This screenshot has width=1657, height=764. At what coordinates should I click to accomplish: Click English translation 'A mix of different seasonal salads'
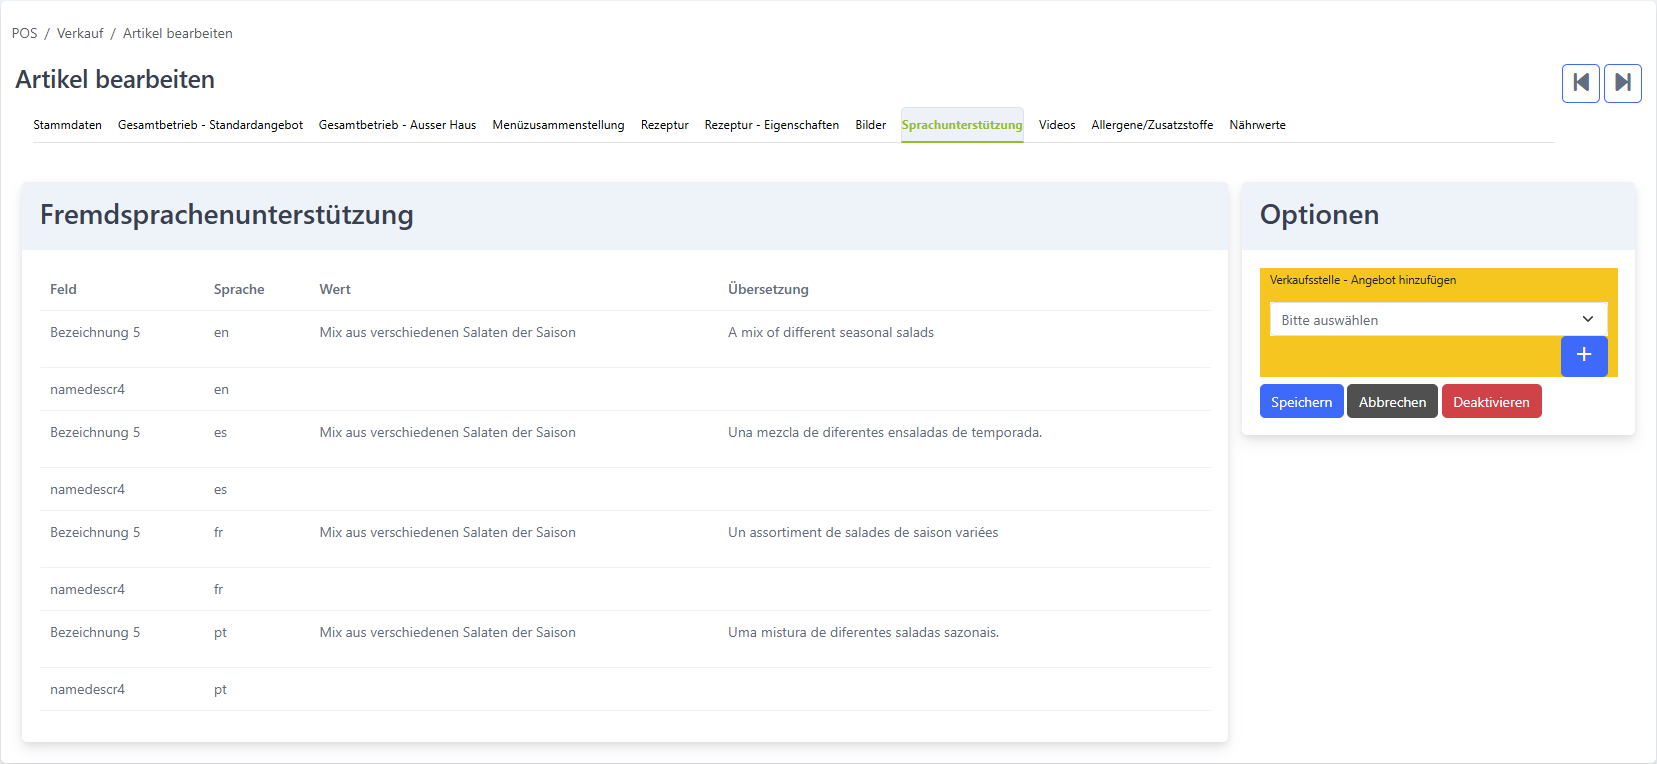click(x=831, y=332)
